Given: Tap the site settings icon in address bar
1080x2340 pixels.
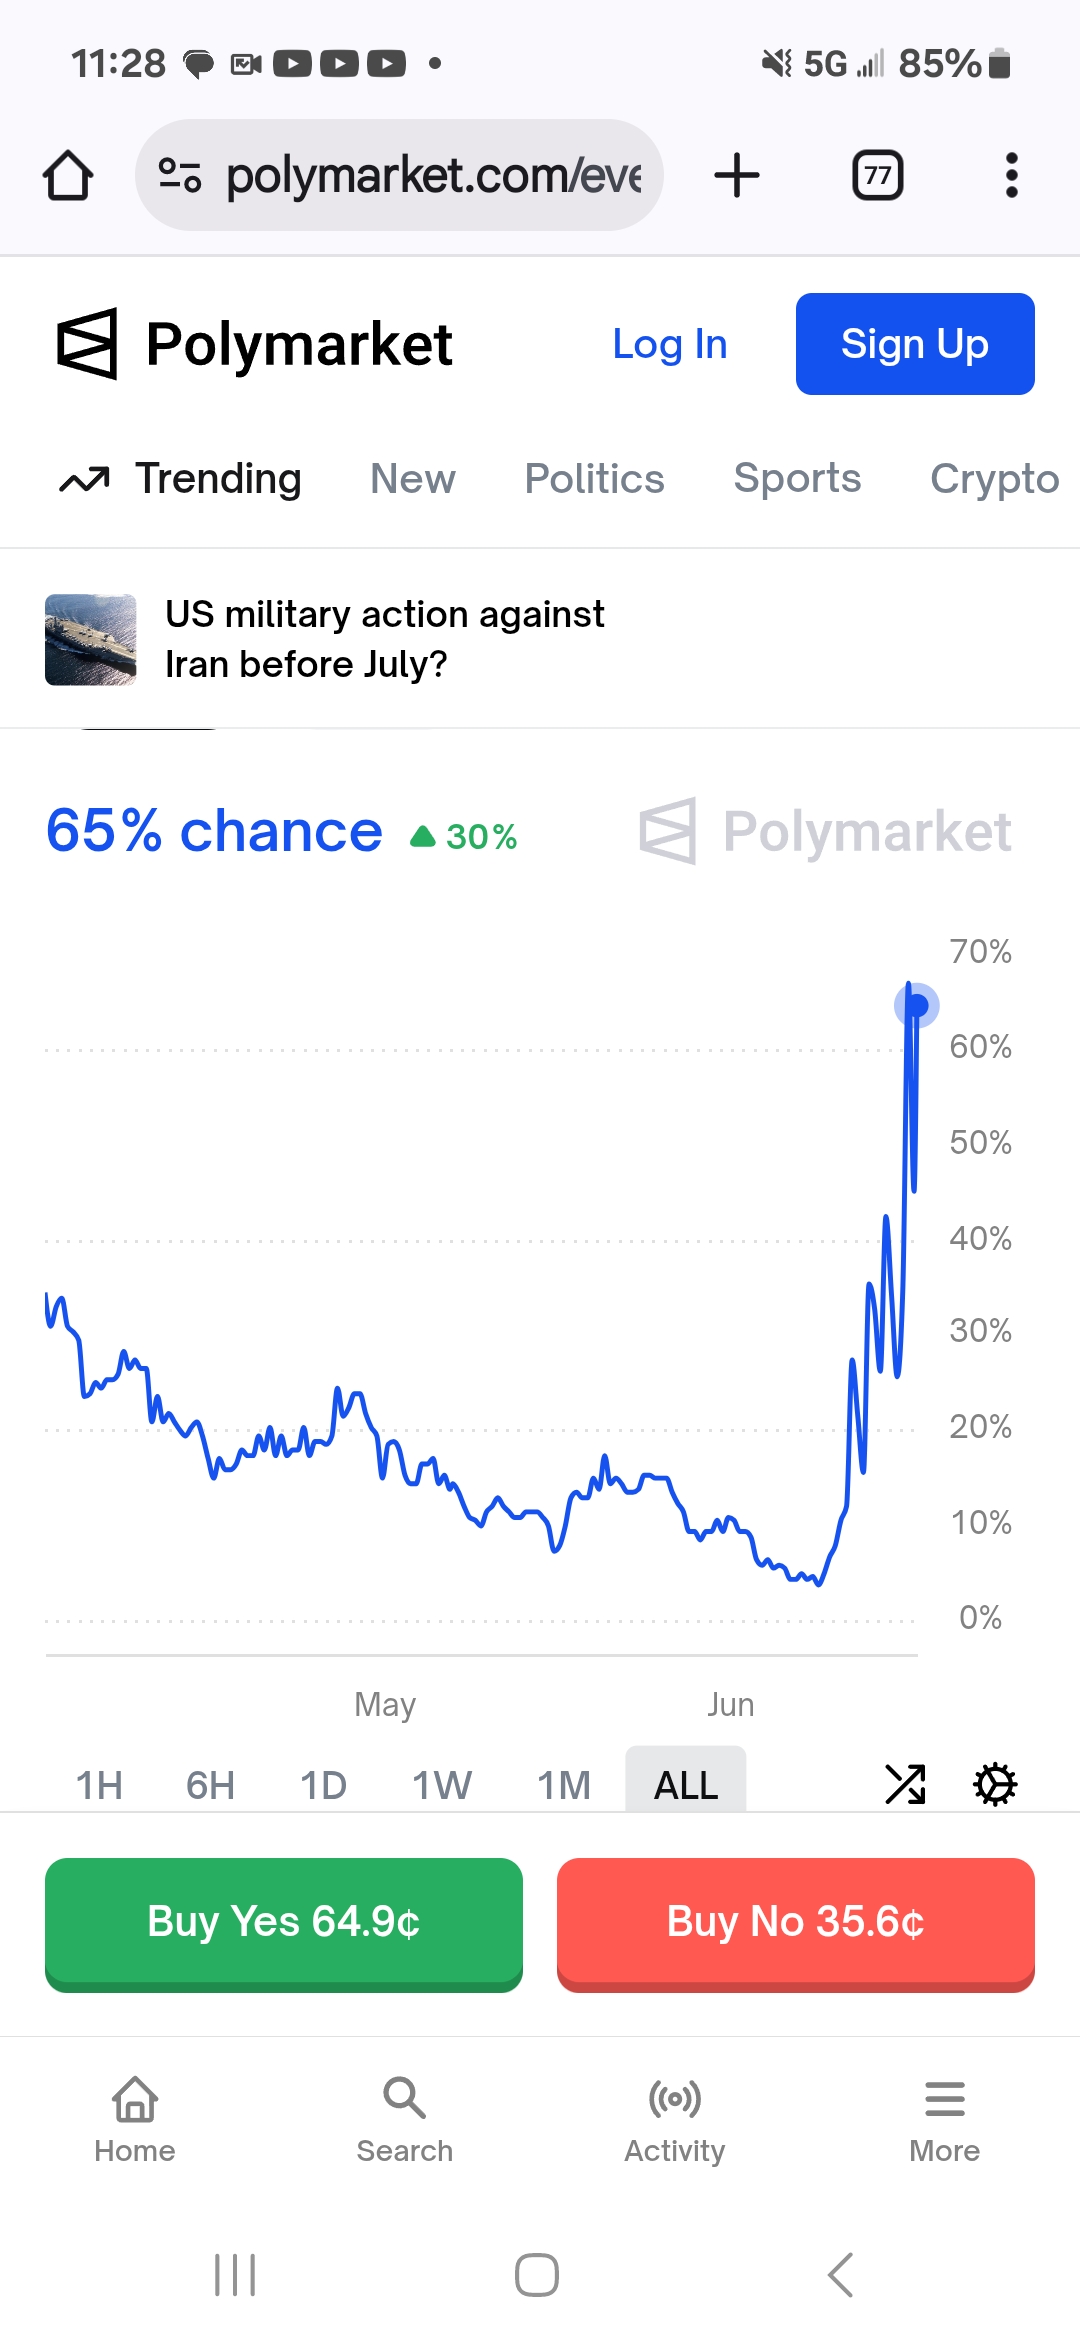Looking at the screenshot, I should pos(180,176).
